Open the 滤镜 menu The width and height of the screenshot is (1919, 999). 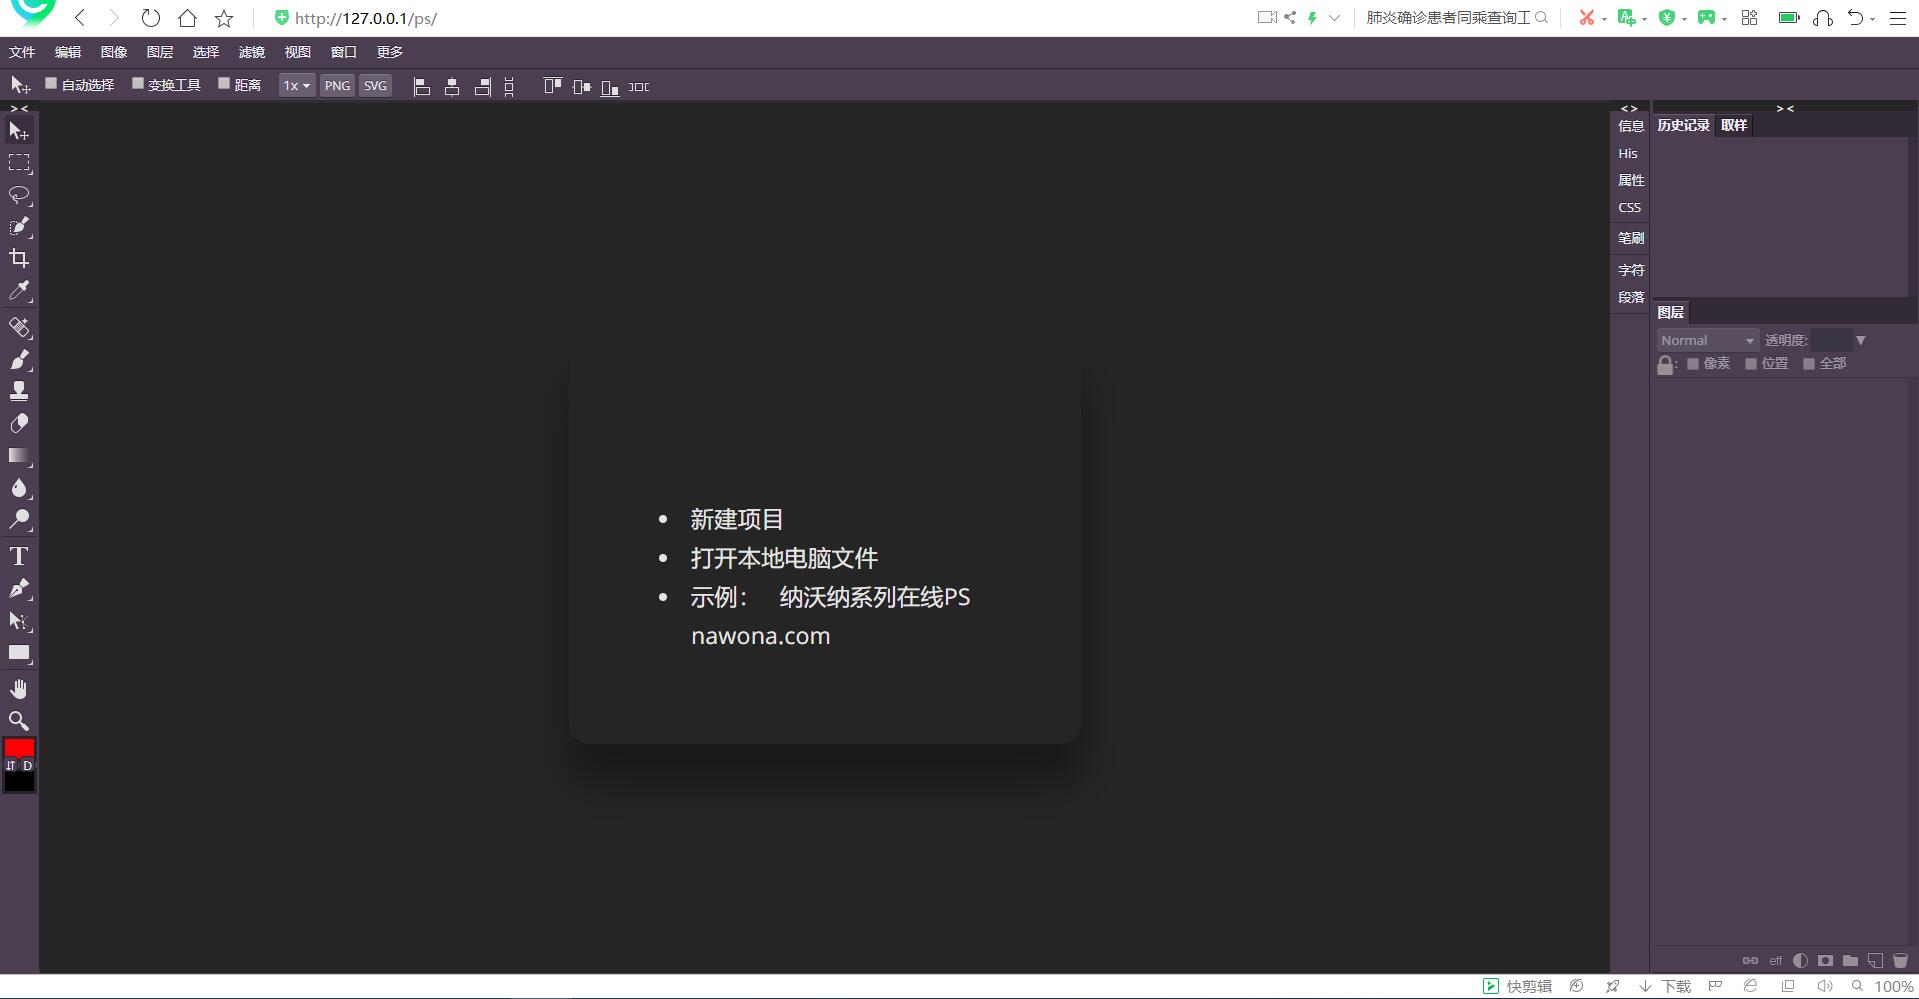(251, 52)
